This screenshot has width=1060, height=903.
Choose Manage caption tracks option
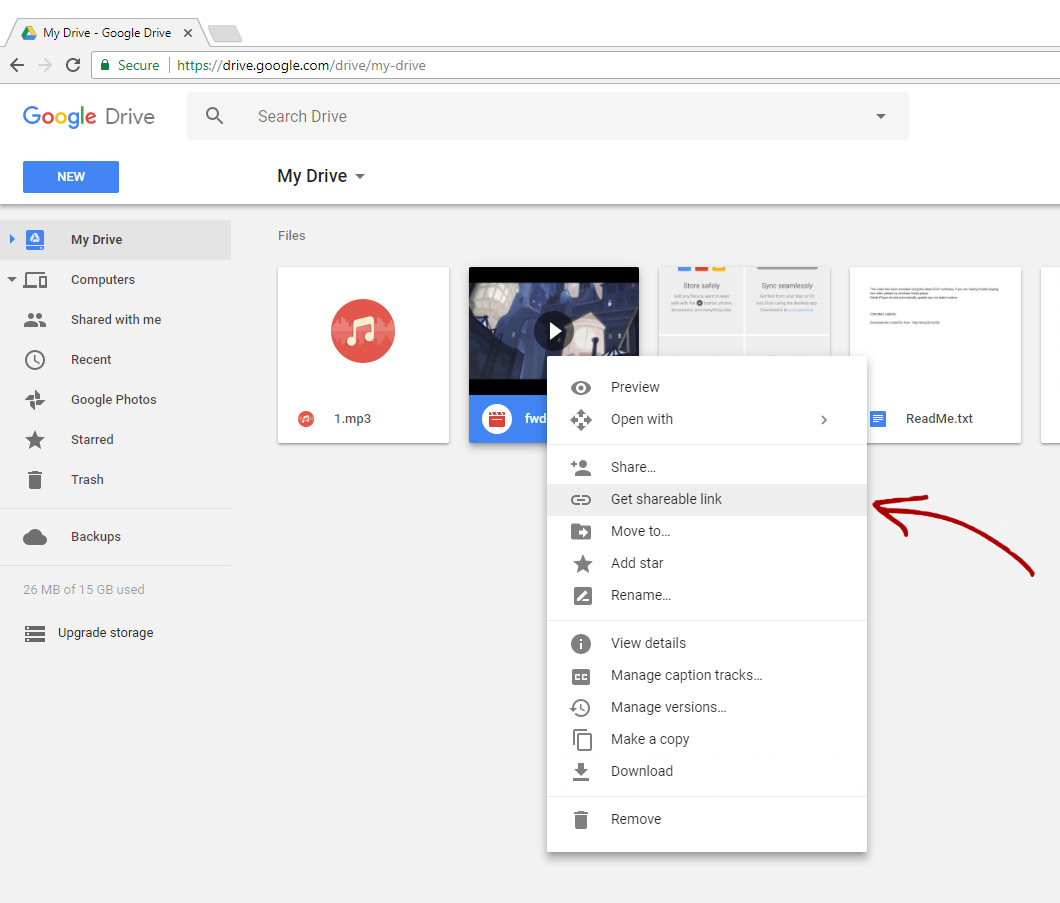point(686,676)
